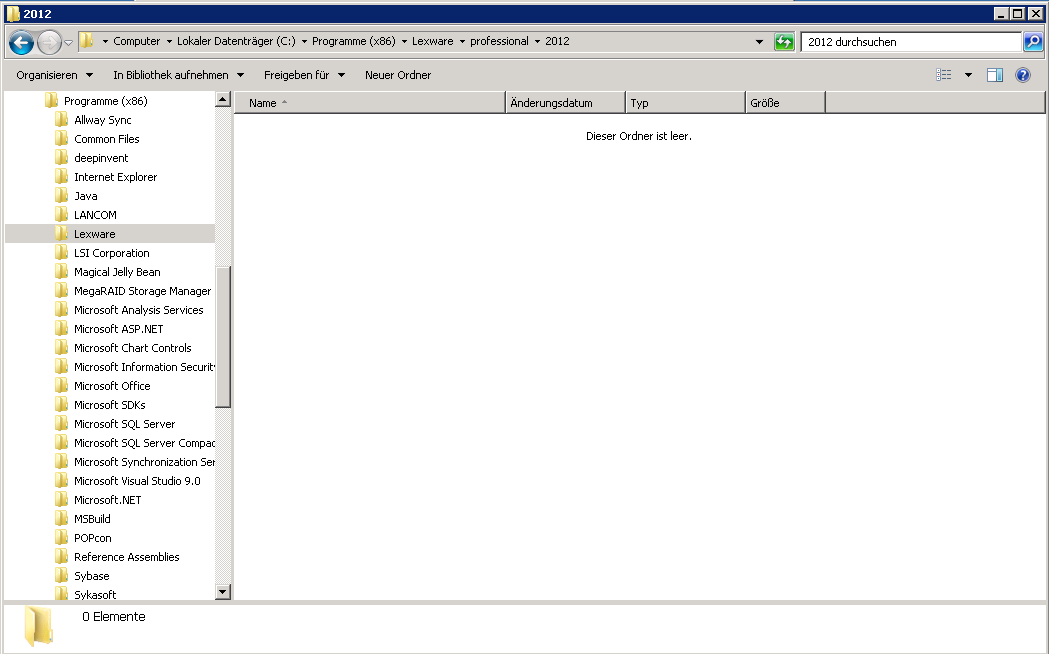Select Microsoft SQL Server folder
The image size is (1049, 654).
(x=124, y=424)
